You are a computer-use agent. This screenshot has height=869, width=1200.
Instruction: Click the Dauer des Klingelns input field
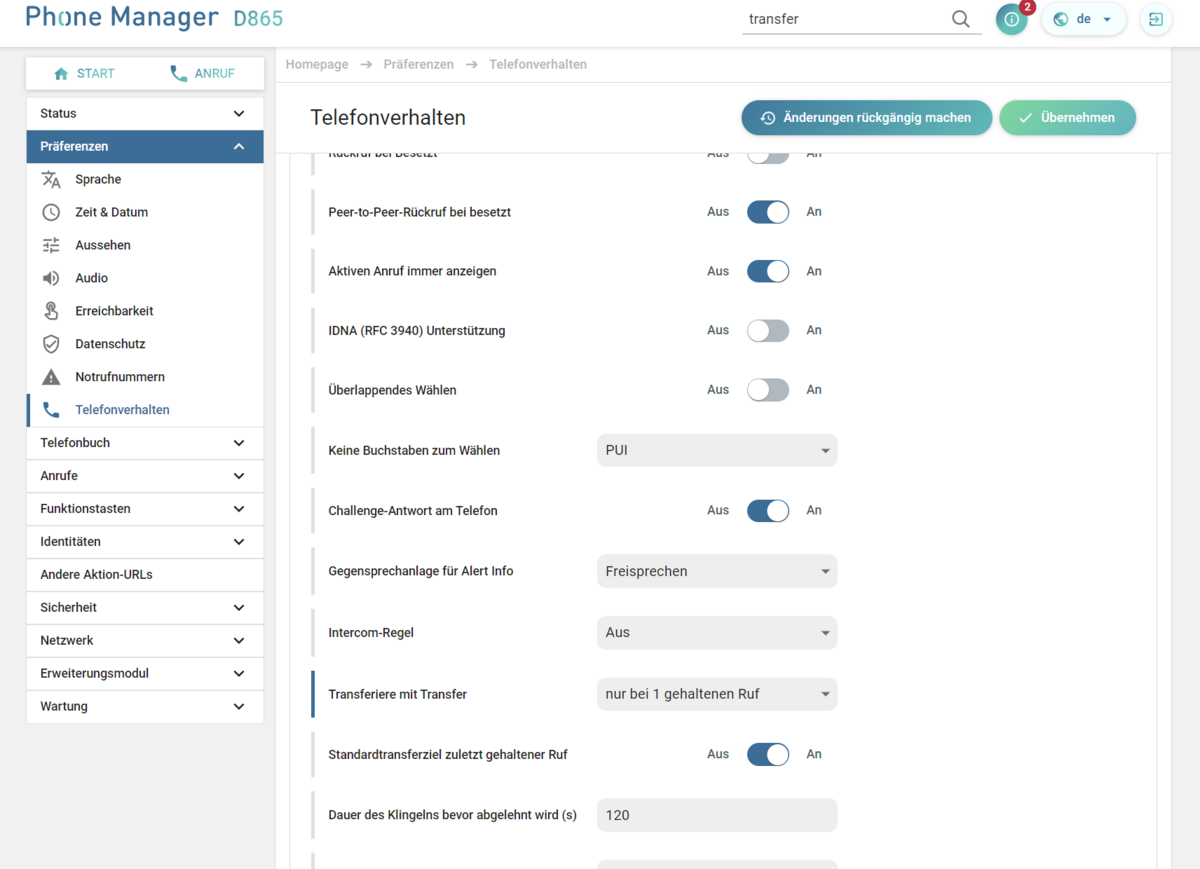pos(716,815)
